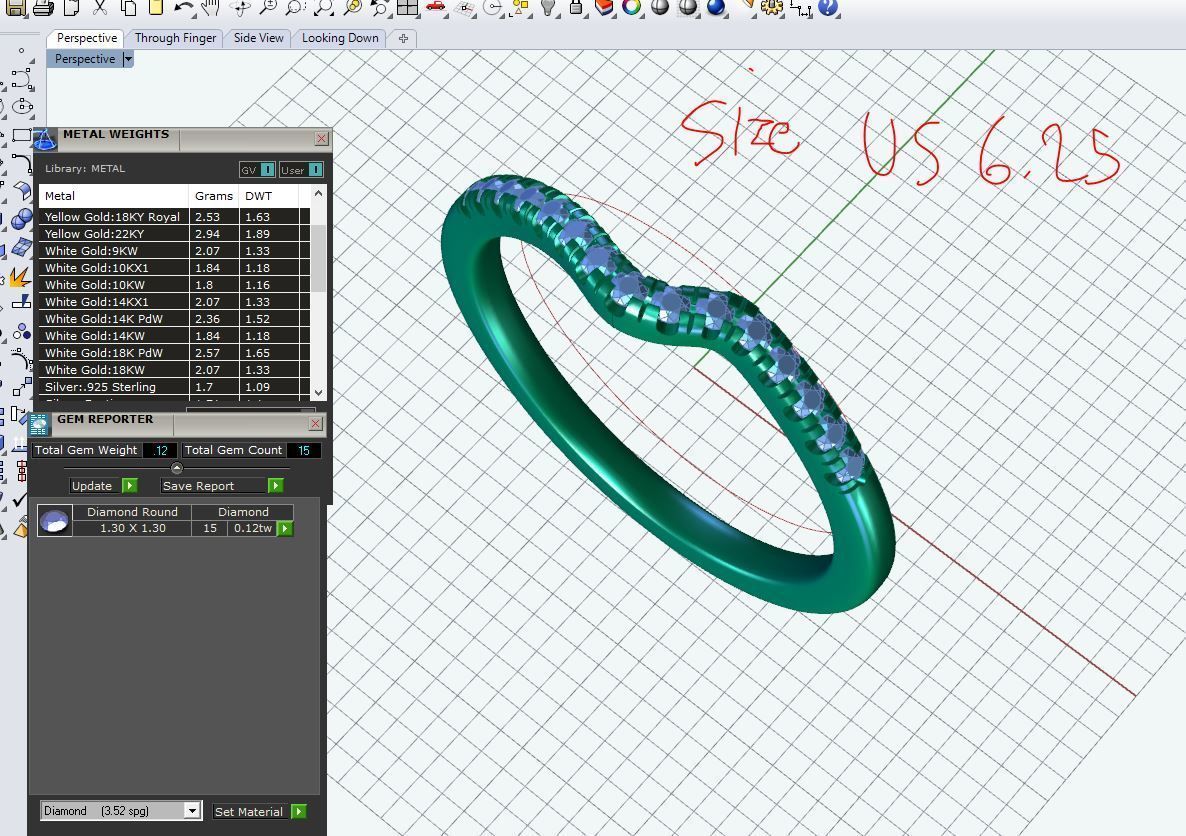Screen dimensions: 1186x836
Task: Click the Total Gem Weight value field
Action: click(x=160, y=450)
